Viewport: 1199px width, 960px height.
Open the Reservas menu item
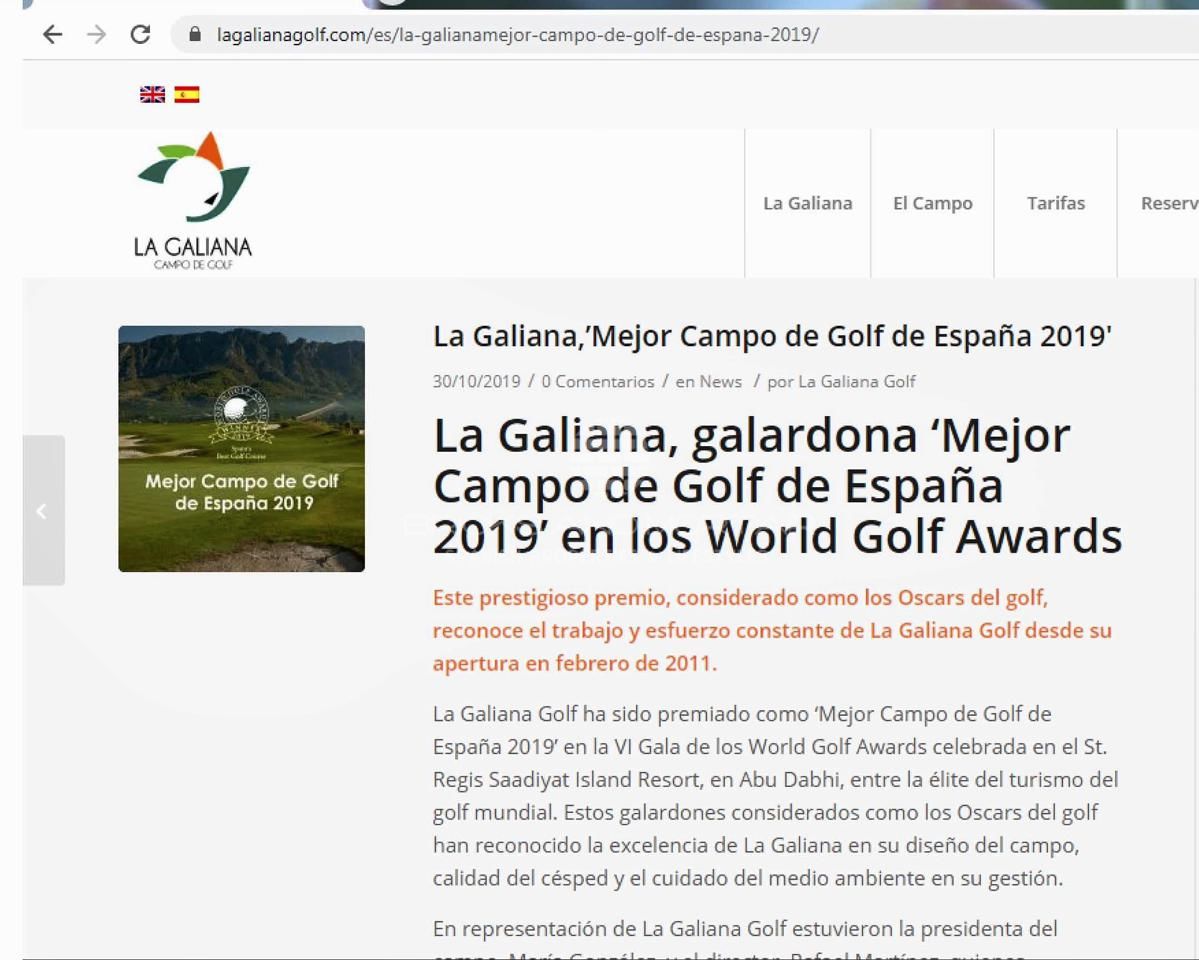coord(1168,204)
